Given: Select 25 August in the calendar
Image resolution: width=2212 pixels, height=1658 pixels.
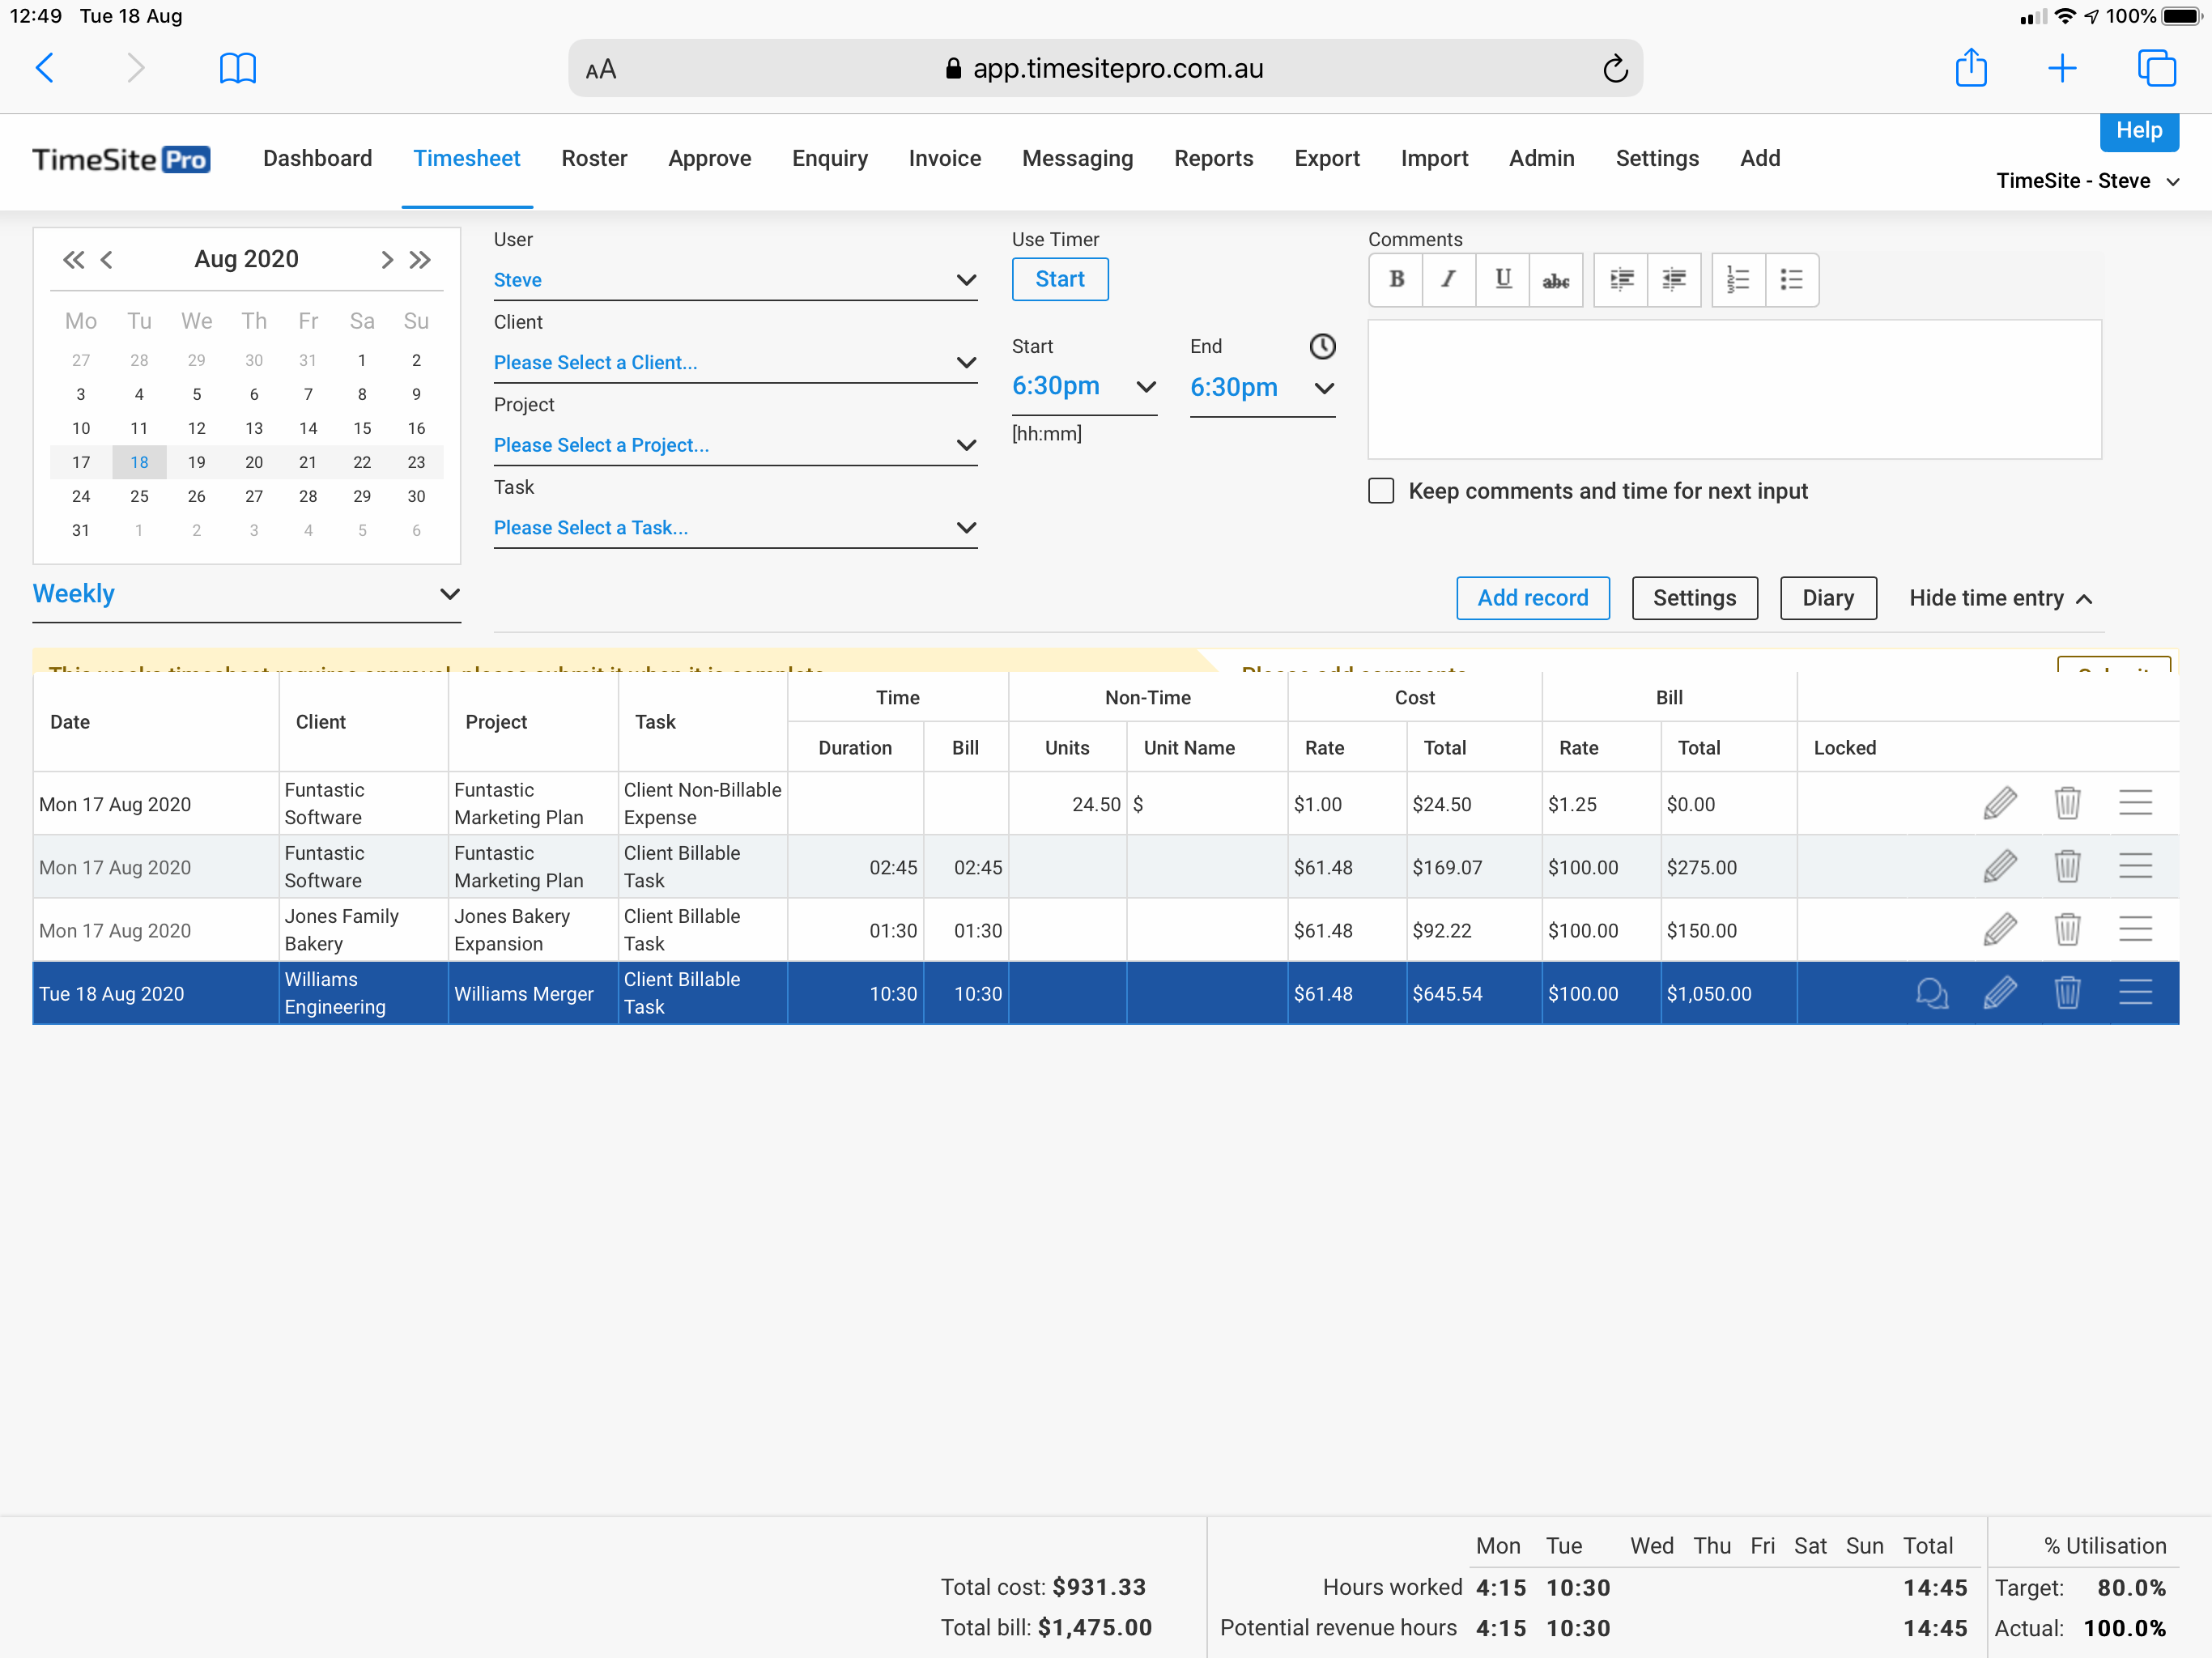Looking at the screenshot, I should (139, 496).
